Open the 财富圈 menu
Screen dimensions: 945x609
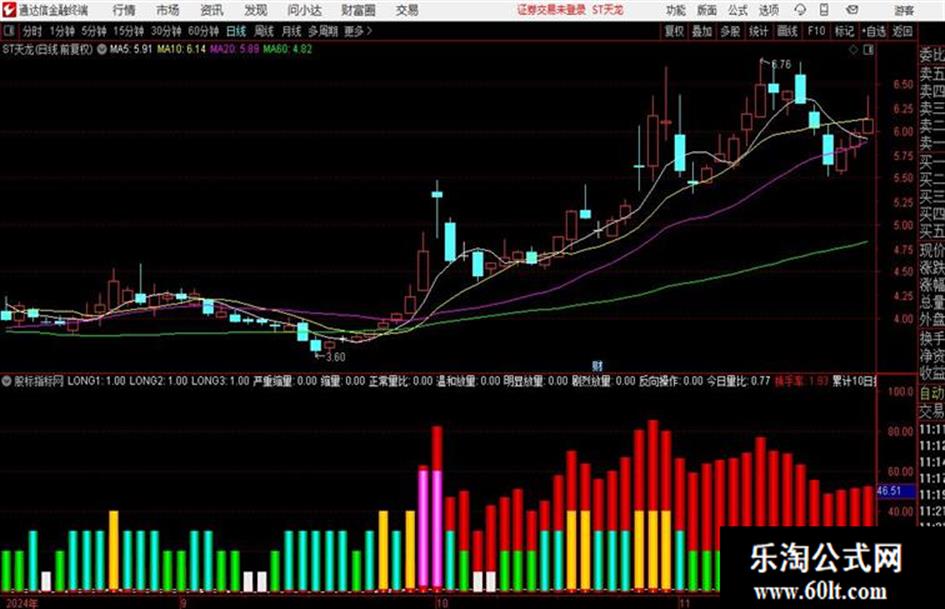pos(358,10)
